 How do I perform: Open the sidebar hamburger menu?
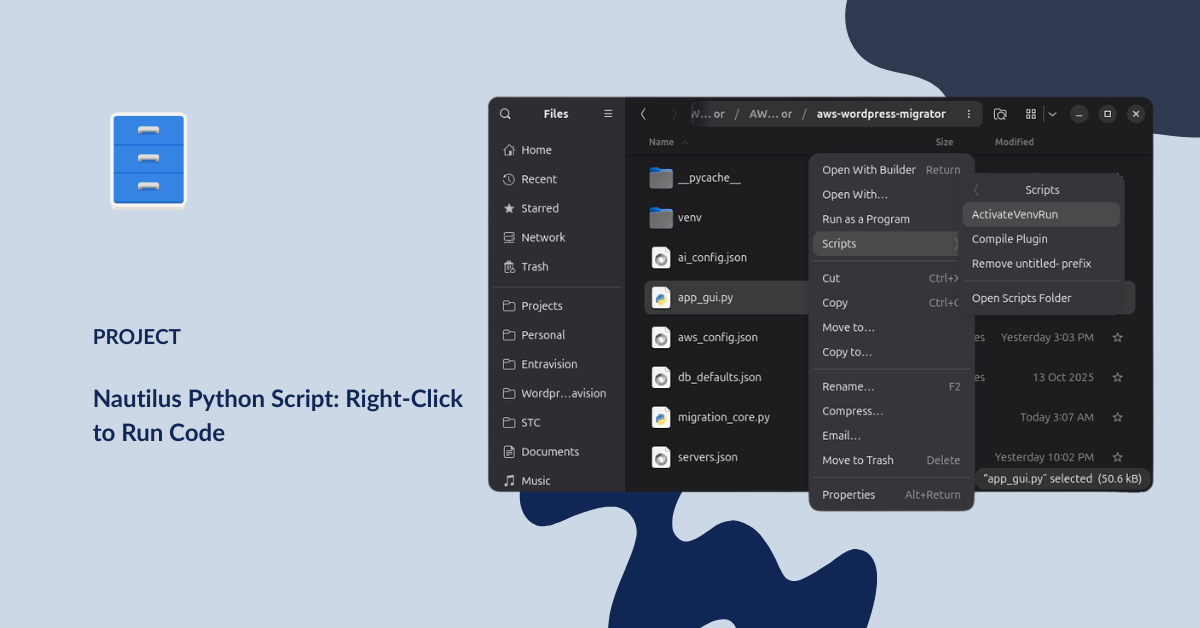(x=608, y=114)
